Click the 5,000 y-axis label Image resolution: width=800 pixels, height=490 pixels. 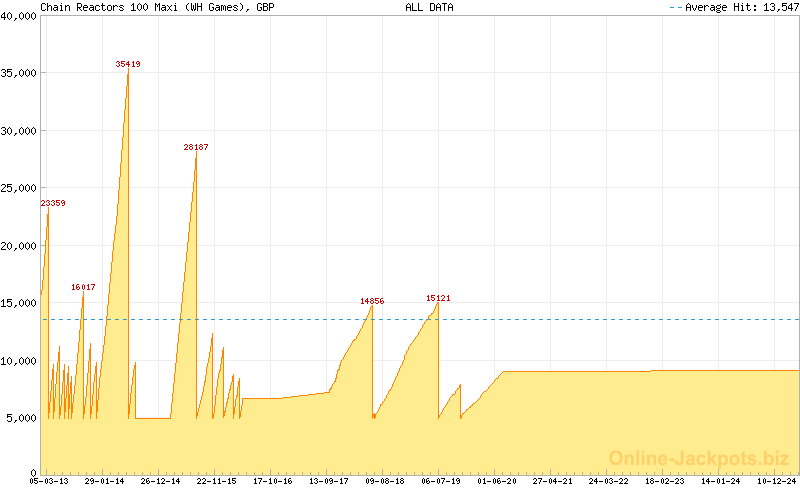point(21,418)
